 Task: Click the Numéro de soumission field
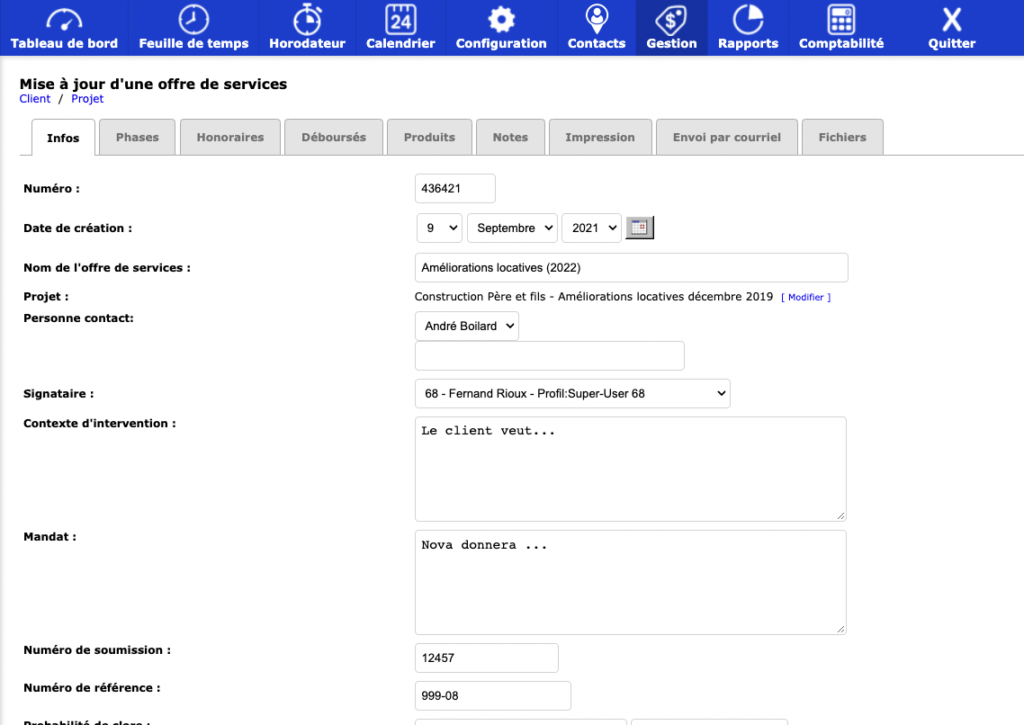(486, 658)
